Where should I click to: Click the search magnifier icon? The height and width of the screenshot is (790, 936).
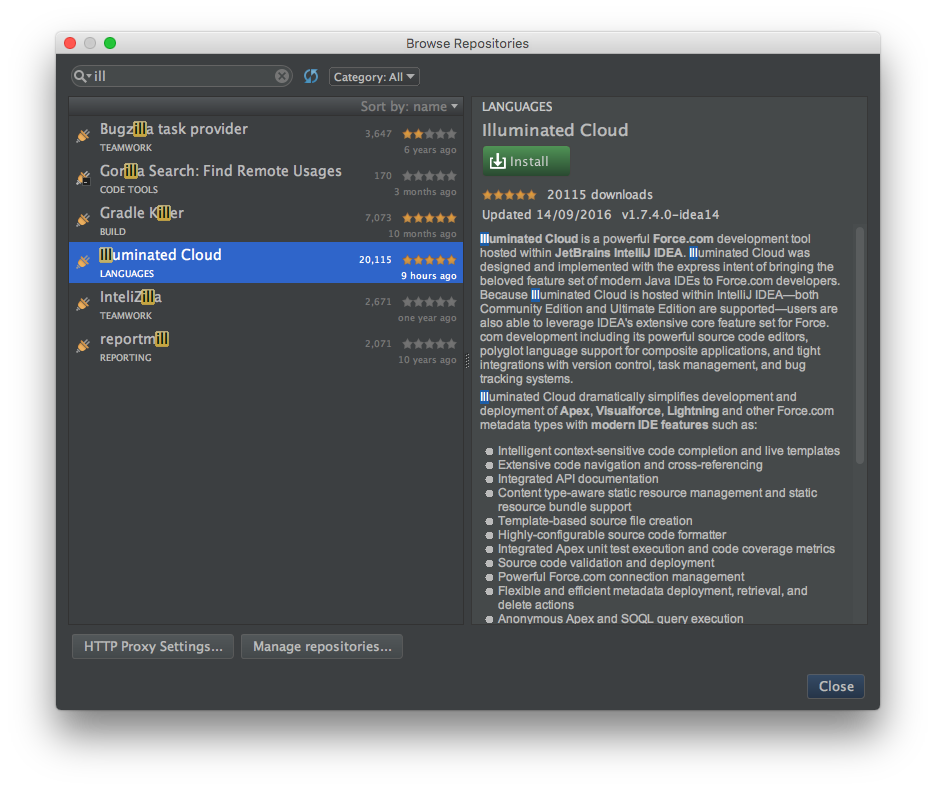81,76
